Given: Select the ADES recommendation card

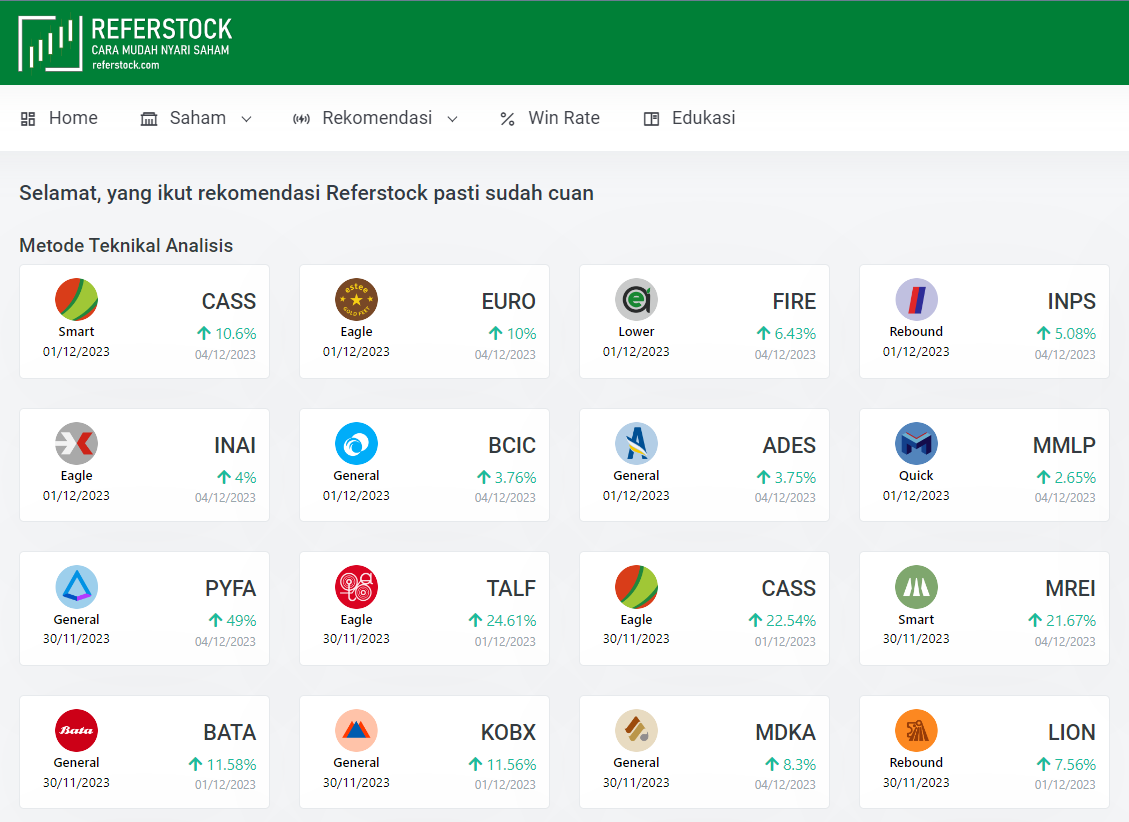Looking at the screenshot, I should point(704,465).
